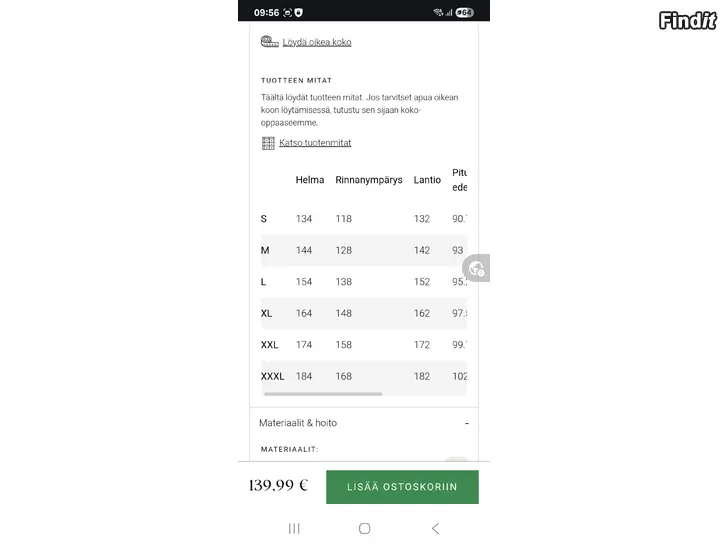Tap the shield icon in status bar
The width and height of the screenshot is (728, 546).
point(298,12)
